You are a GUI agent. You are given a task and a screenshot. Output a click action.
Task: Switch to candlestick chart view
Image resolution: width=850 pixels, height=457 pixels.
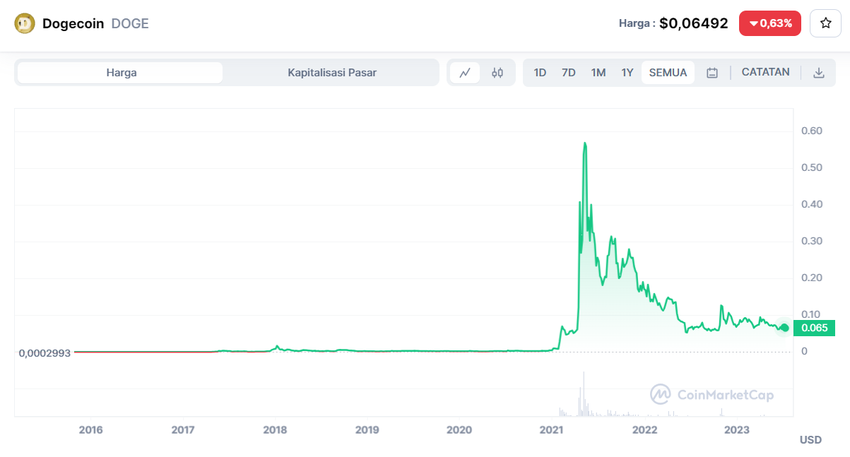(497, 73)
